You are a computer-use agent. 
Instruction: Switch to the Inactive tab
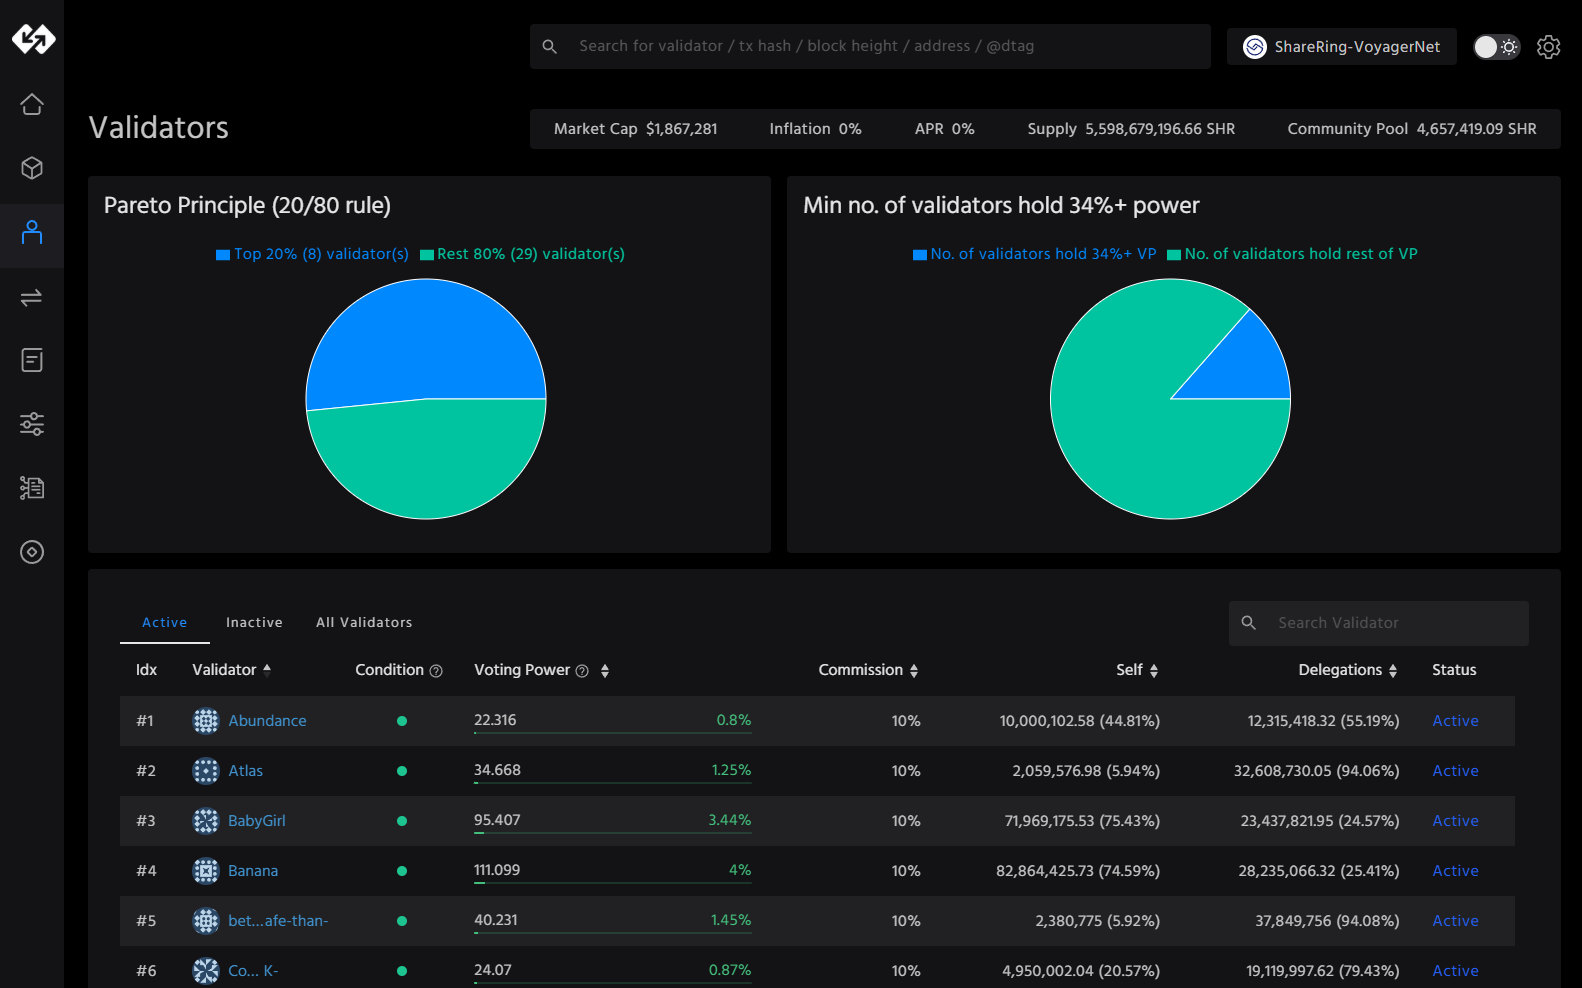[x=254, y=622]
